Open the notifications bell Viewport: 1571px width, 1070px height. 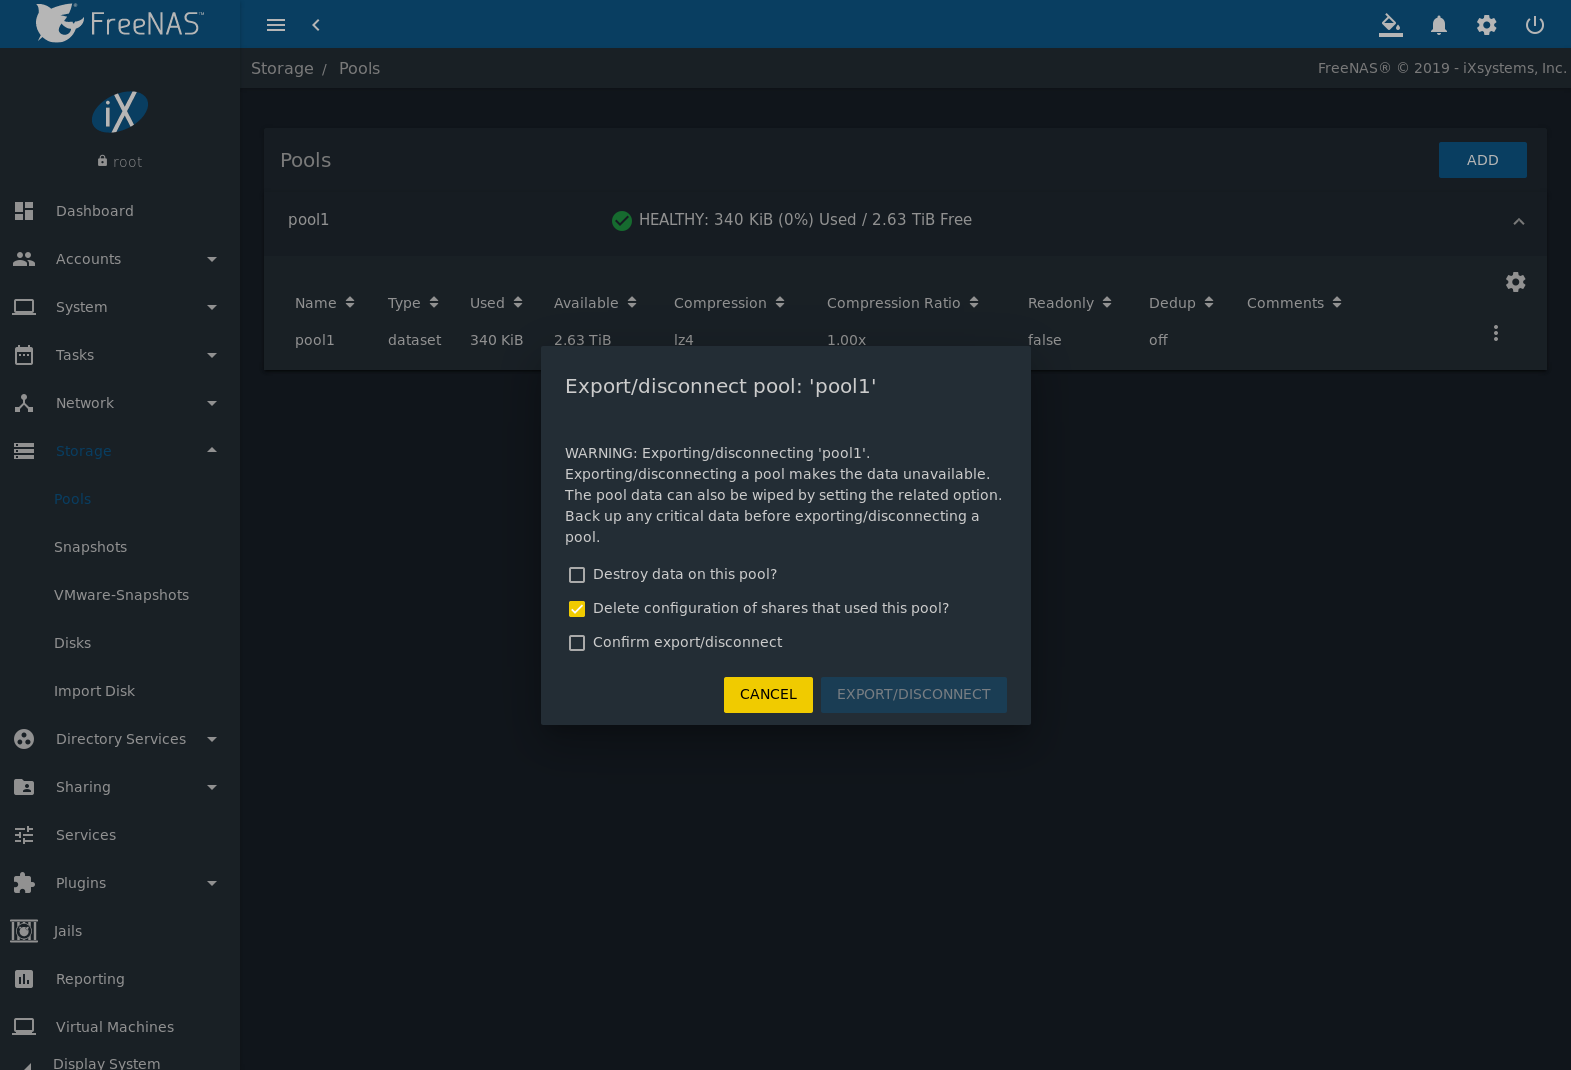point(1439,25)
